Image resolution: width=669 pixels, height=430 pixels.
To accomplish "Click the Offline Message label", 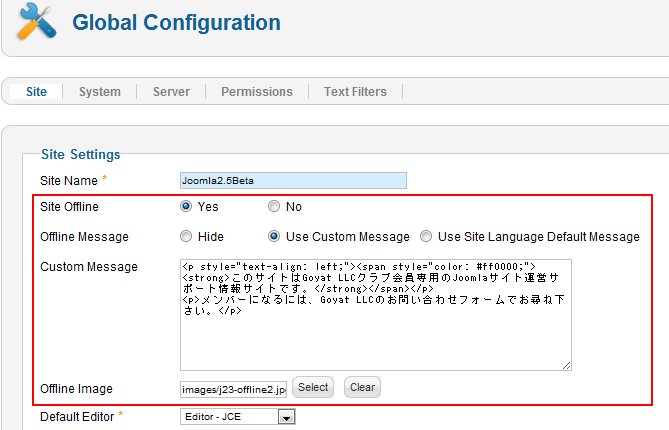I will pyautogui.click(x=84, y=237).
